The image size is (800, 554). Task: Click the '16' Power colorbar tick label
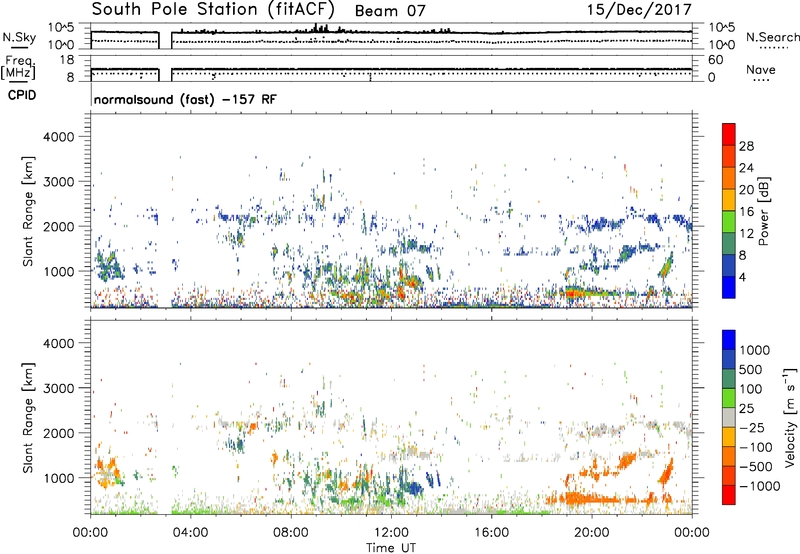[x=746, y=212]
